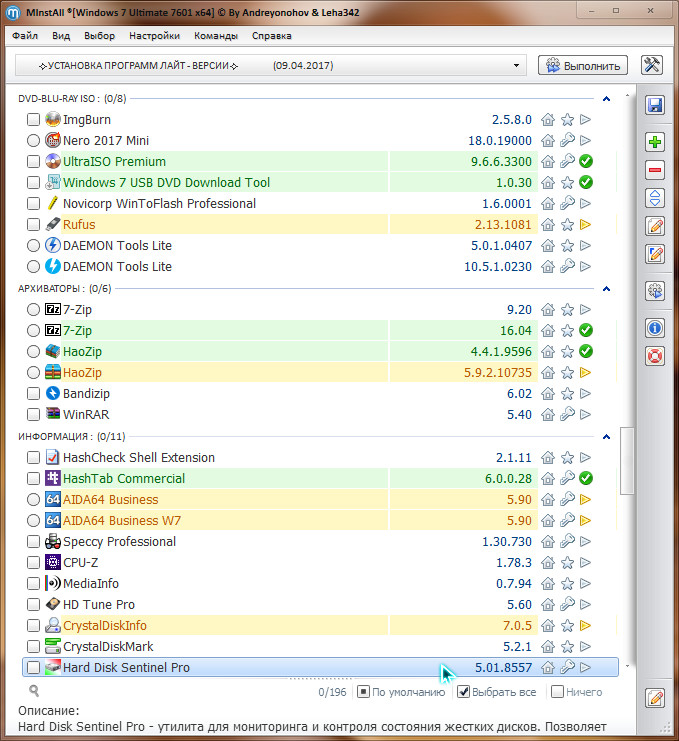
Task: Click the vertical scrollbar thumb
Action: pos(627,461)
